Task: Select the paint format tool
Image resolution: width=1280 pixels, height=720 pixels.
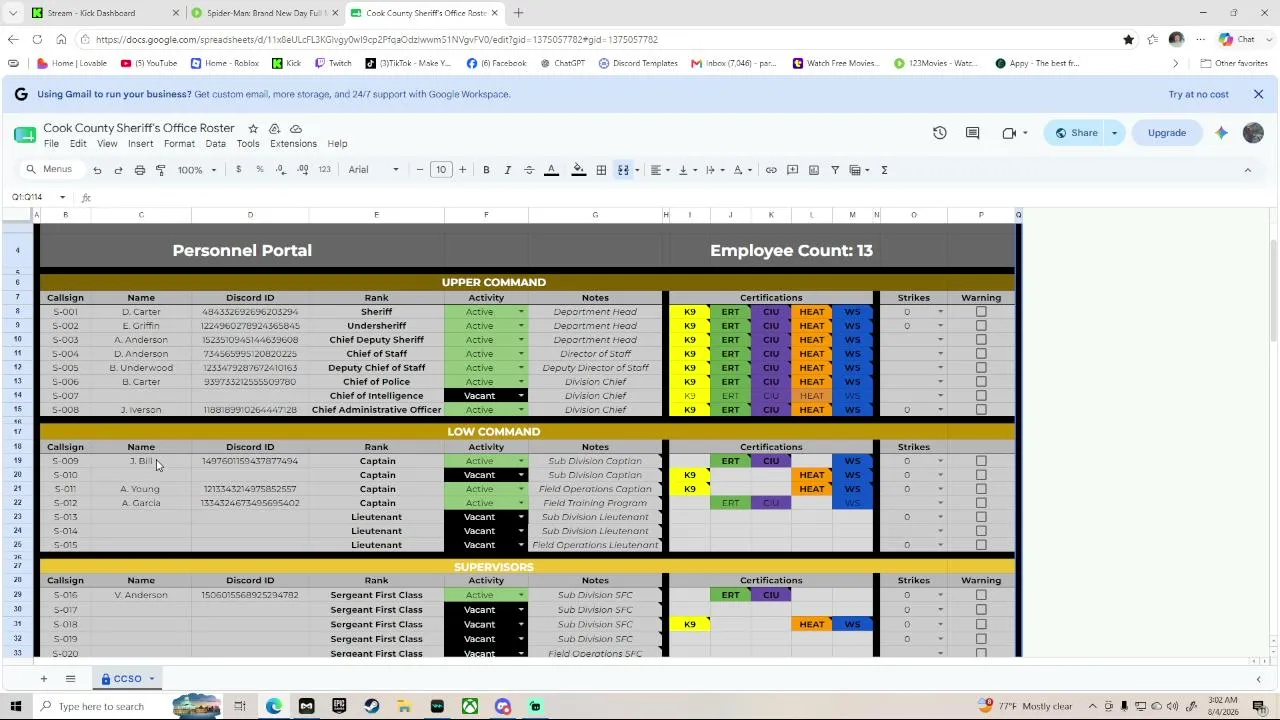Action: tap(161, 170)
